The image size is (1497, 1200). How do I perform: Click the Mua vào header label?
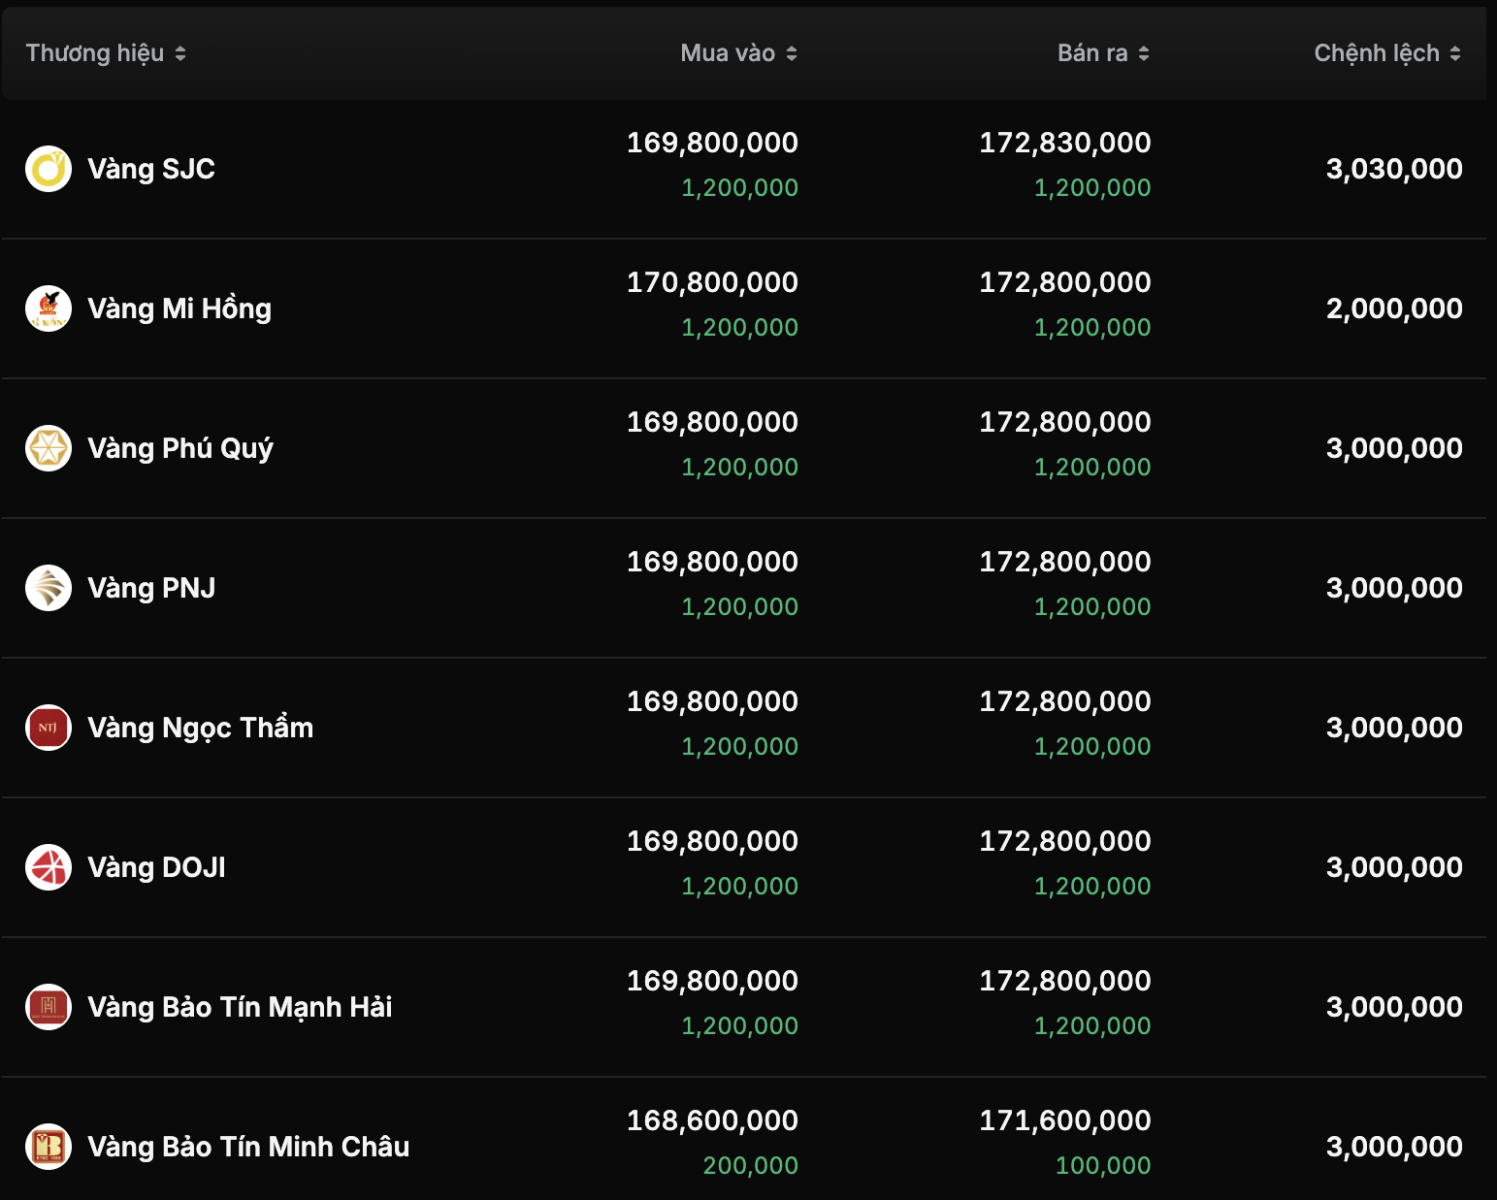(x=727, y=54)
